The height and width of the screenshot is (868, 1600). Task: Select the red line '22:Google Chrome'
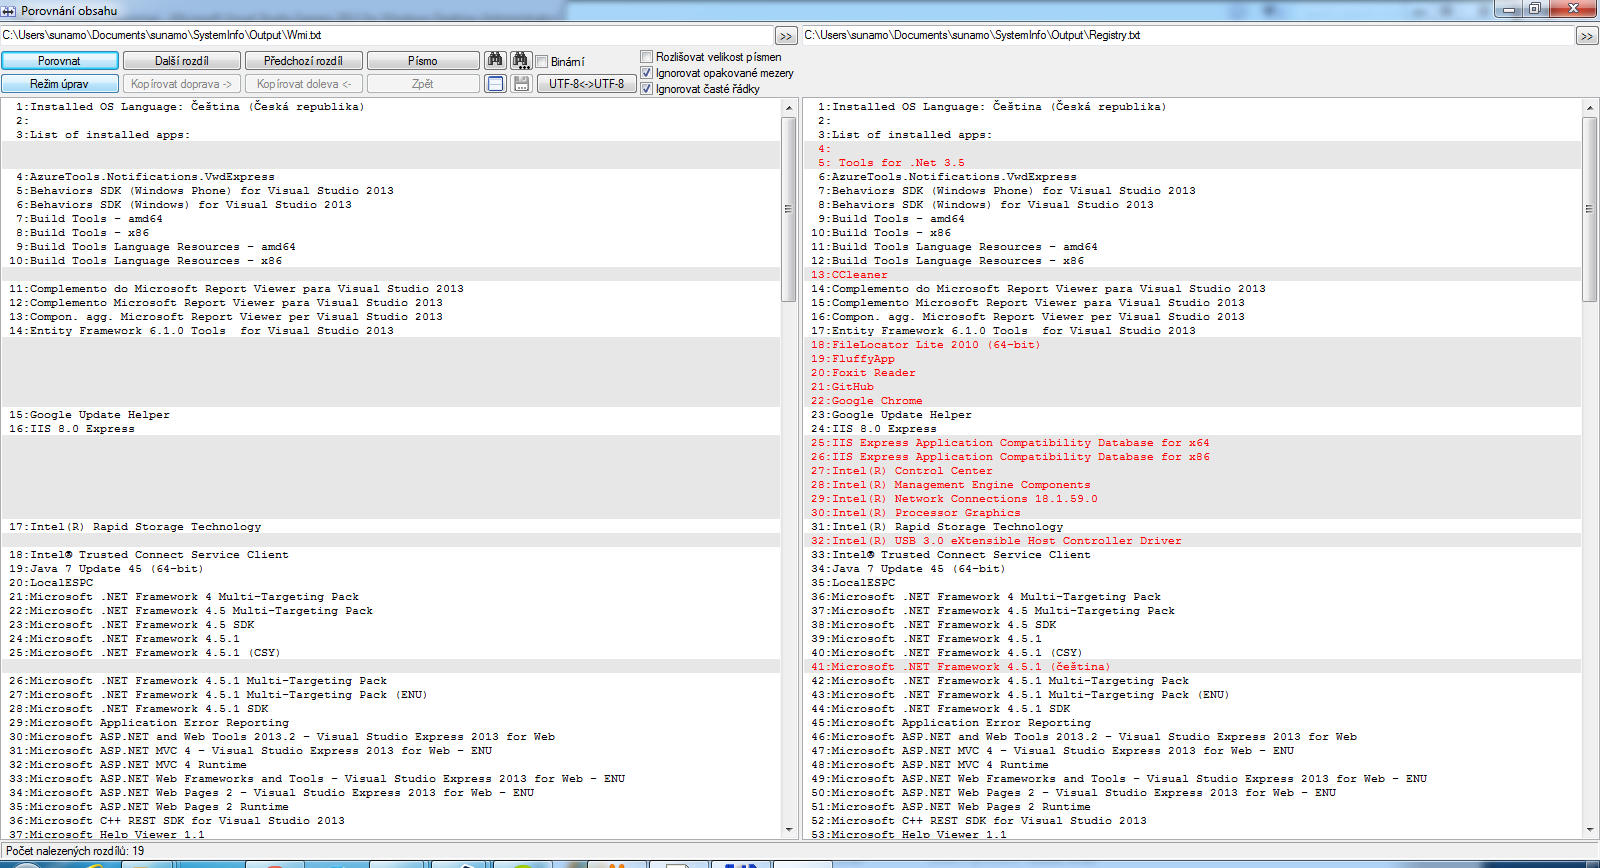1192,401
